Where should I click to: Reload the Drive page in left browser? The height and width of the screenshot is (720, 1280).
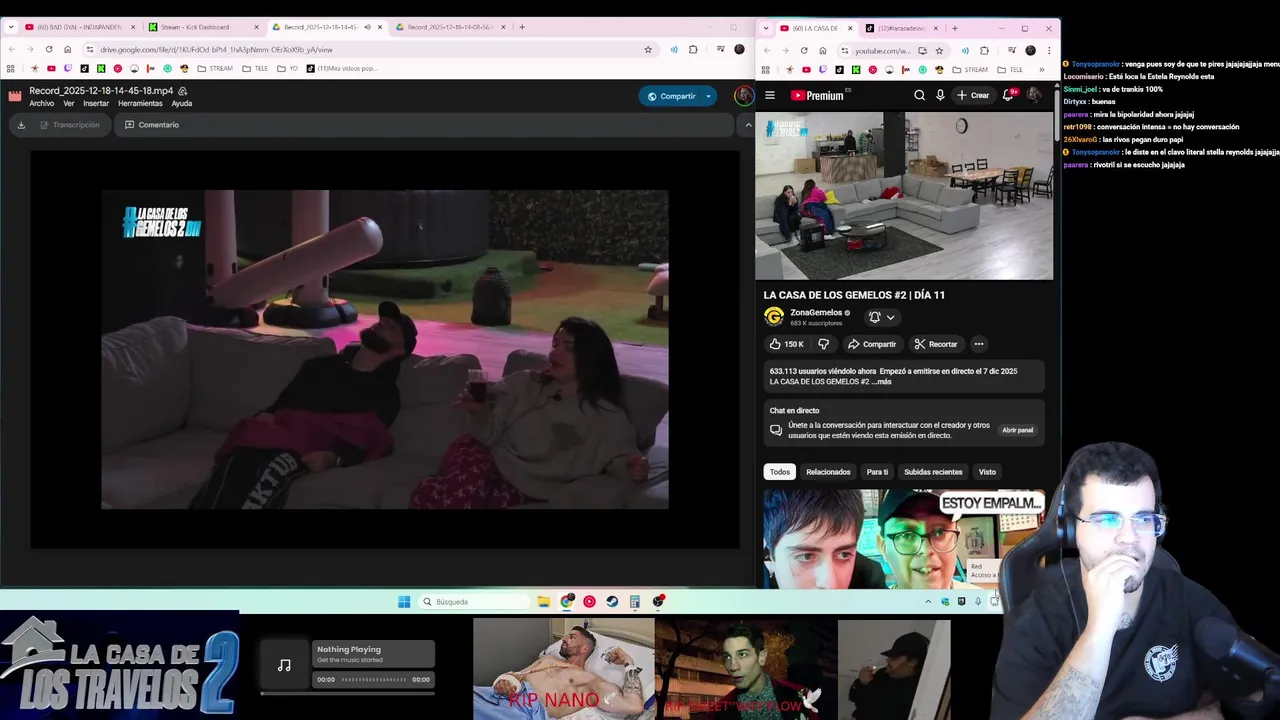48,49
